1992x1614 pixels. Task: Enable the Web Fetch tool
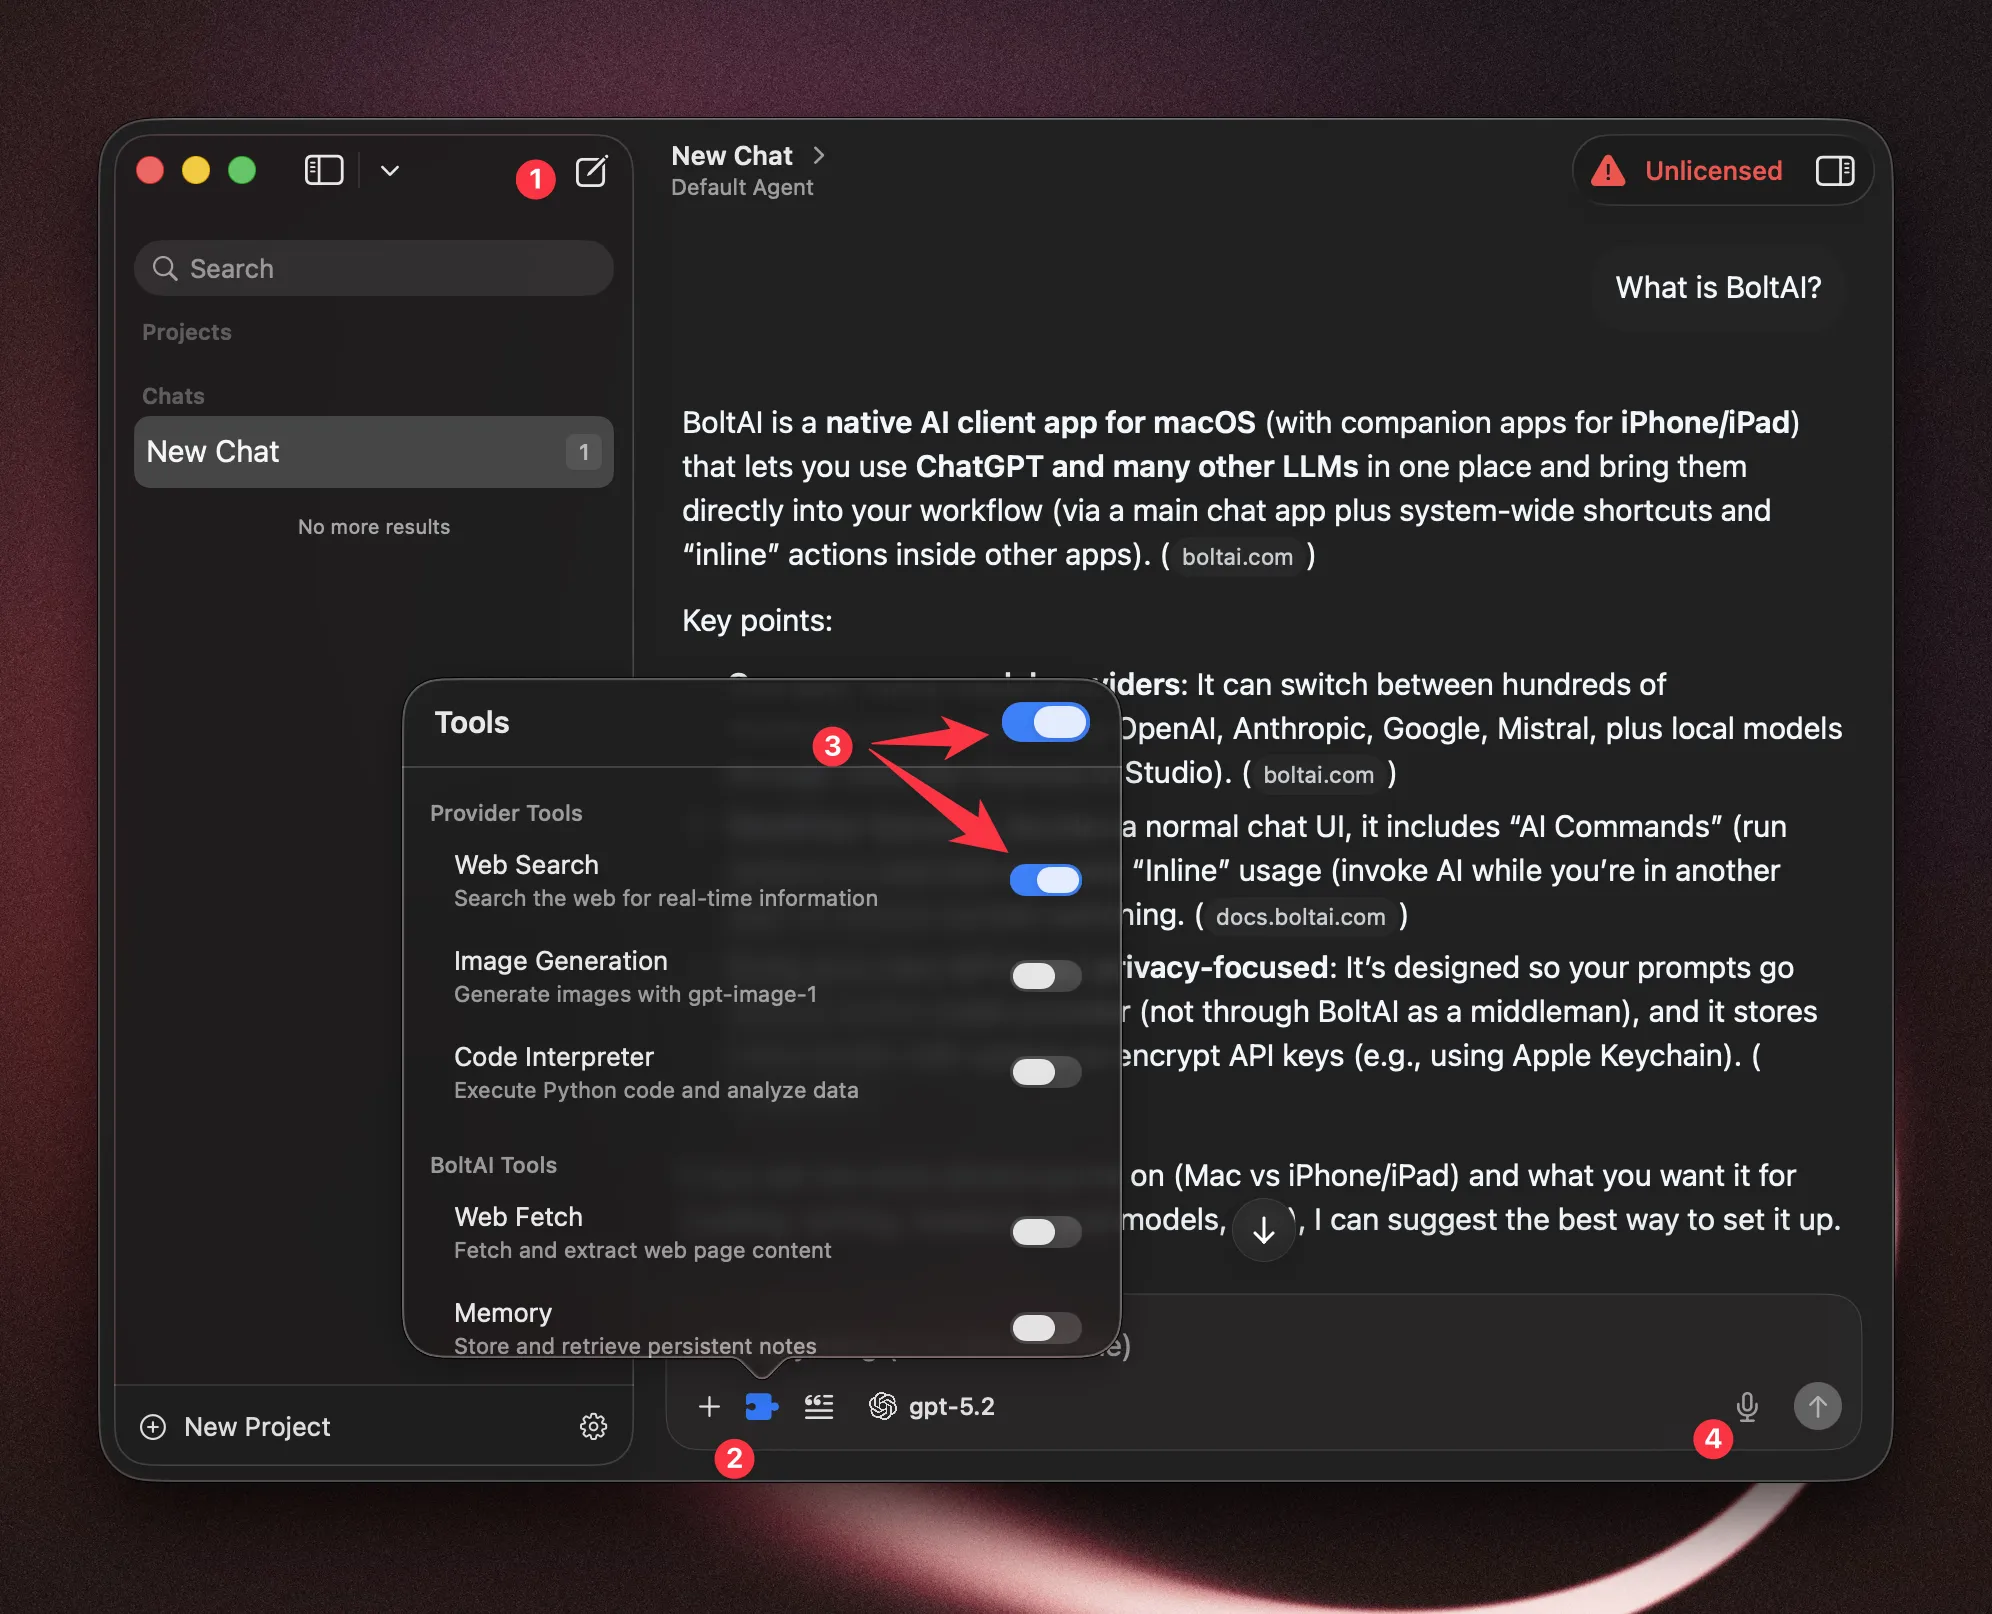click(x=1045, y=1232)
